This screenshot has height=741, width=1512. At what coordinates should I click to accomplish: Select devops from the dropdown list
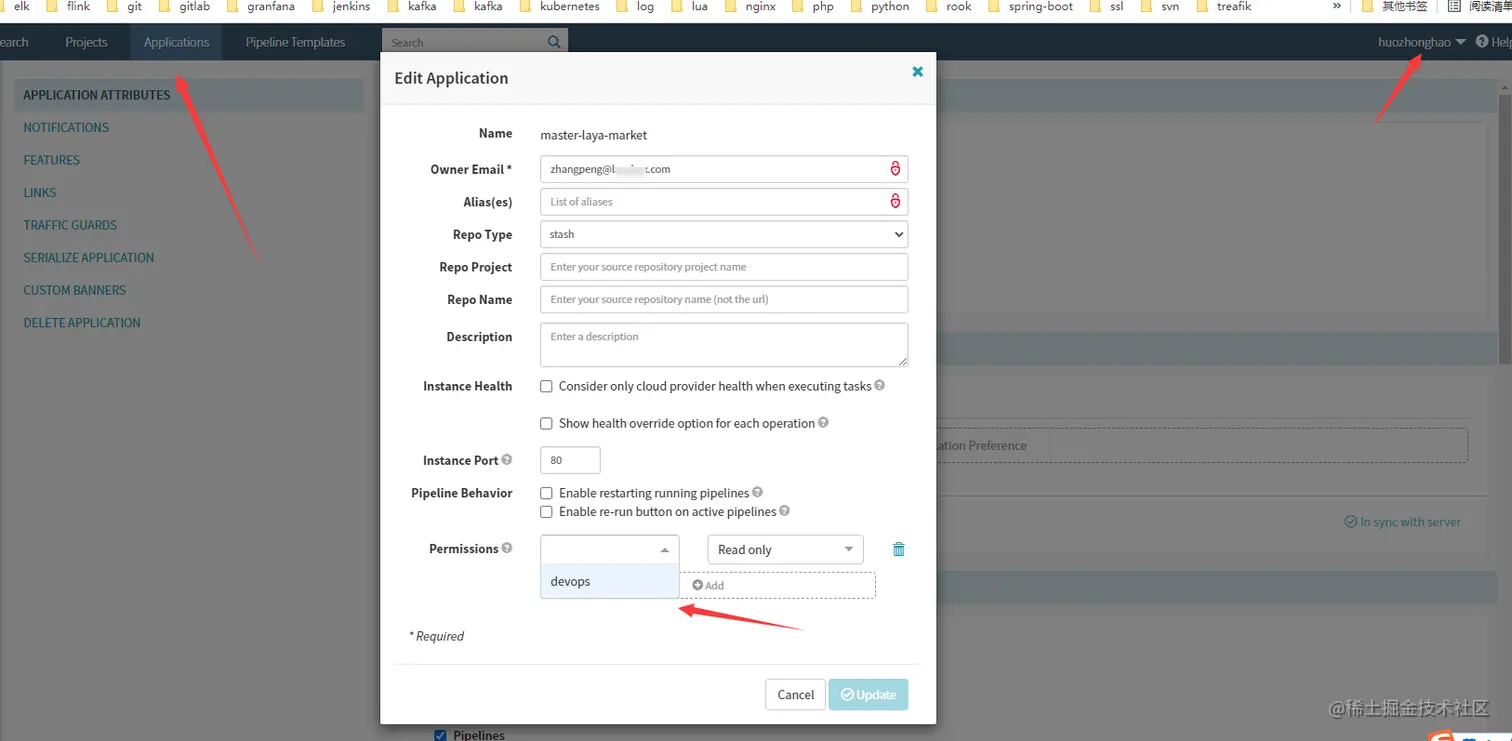click(x=610, y=581)
